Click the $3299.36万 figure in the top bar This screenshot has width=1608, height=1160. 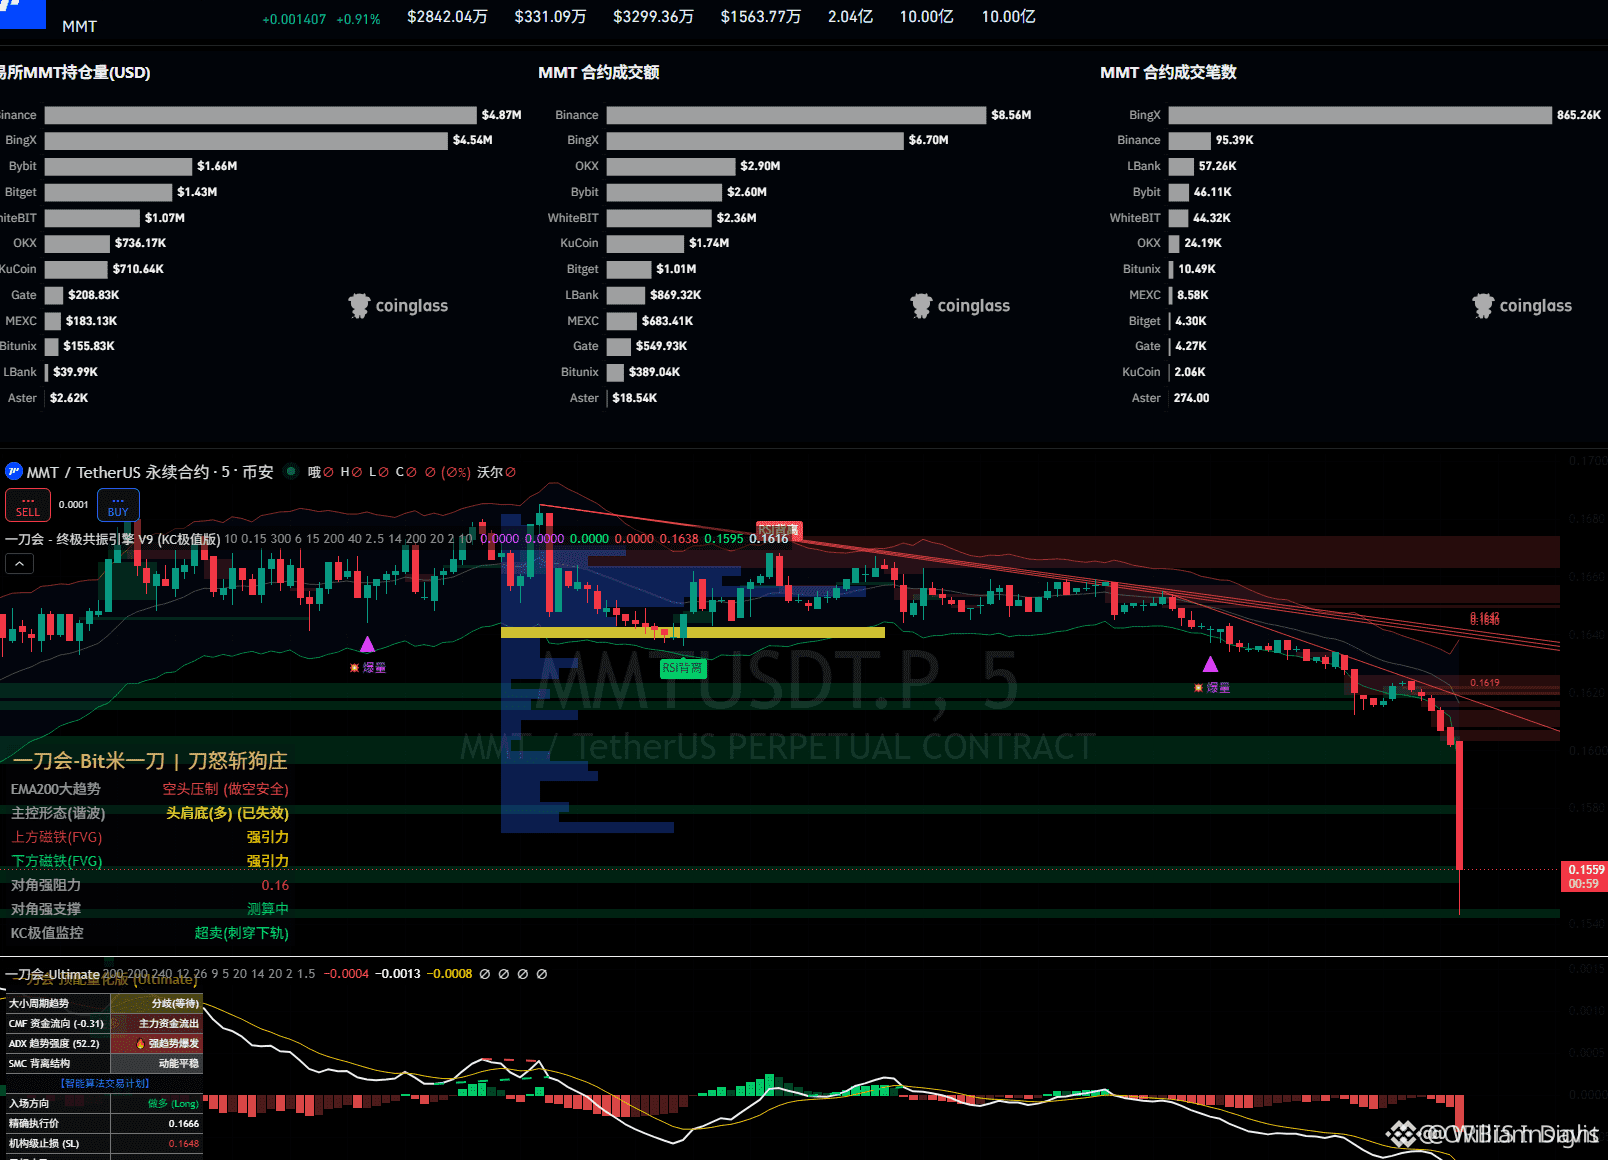tap(654, 17)
